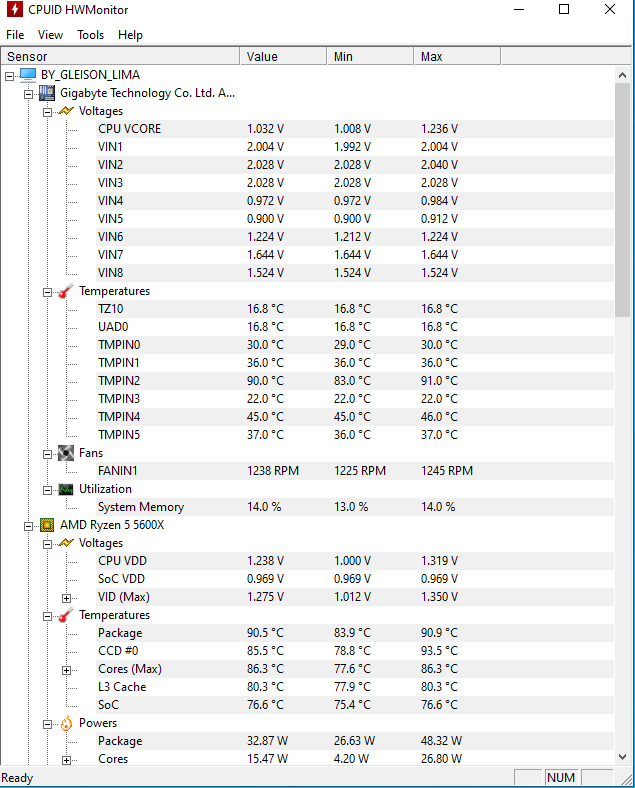Click the HWMonitor app icon in title bar

click(15, 9)
